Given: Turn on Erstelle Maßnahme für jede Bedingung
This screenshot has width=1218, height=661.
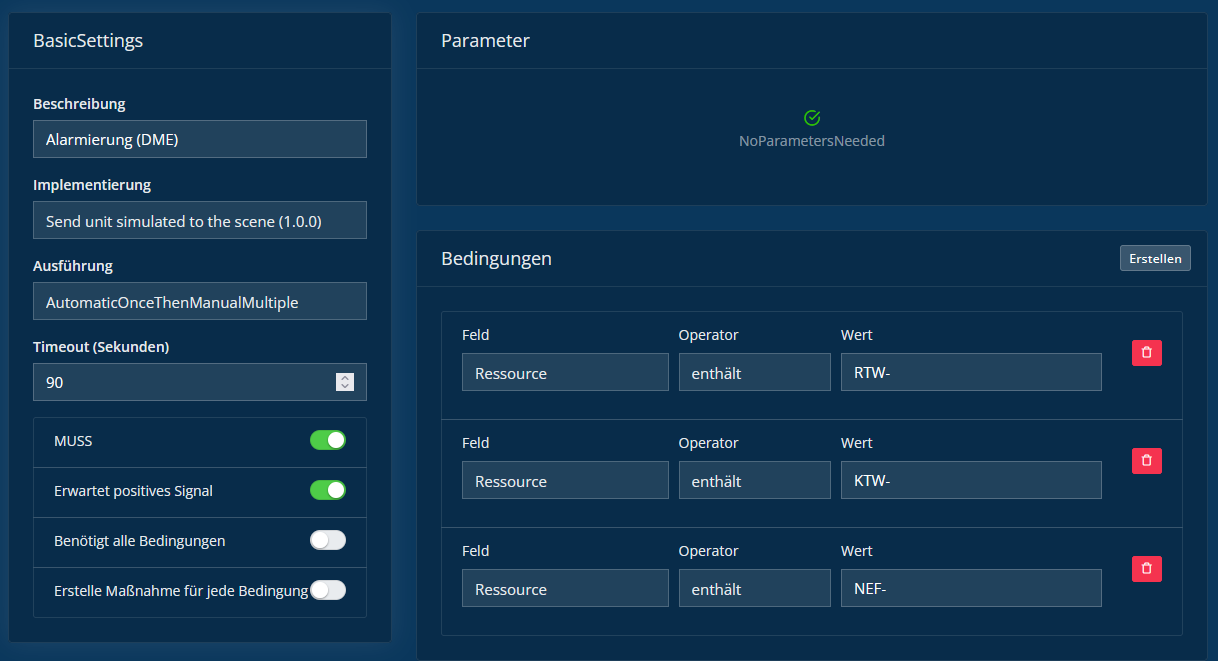Looking at the screenshot, I should (327, 590).
